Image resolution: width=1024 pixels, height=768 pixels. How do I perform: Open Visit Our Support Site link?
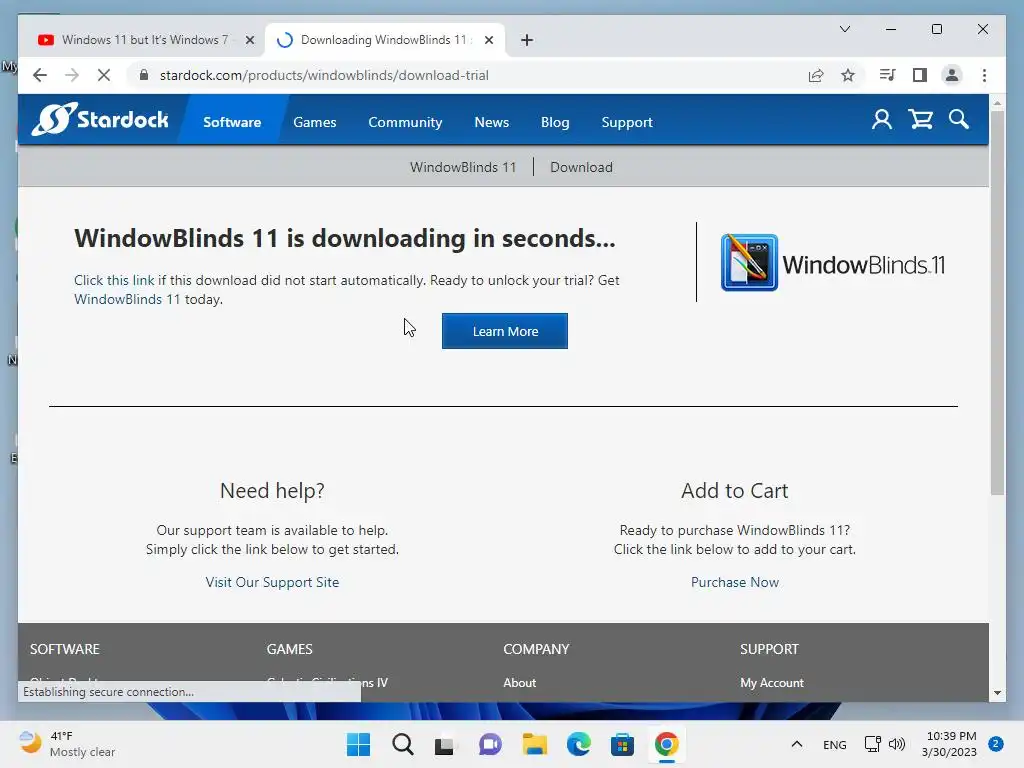tap(272, 582)
